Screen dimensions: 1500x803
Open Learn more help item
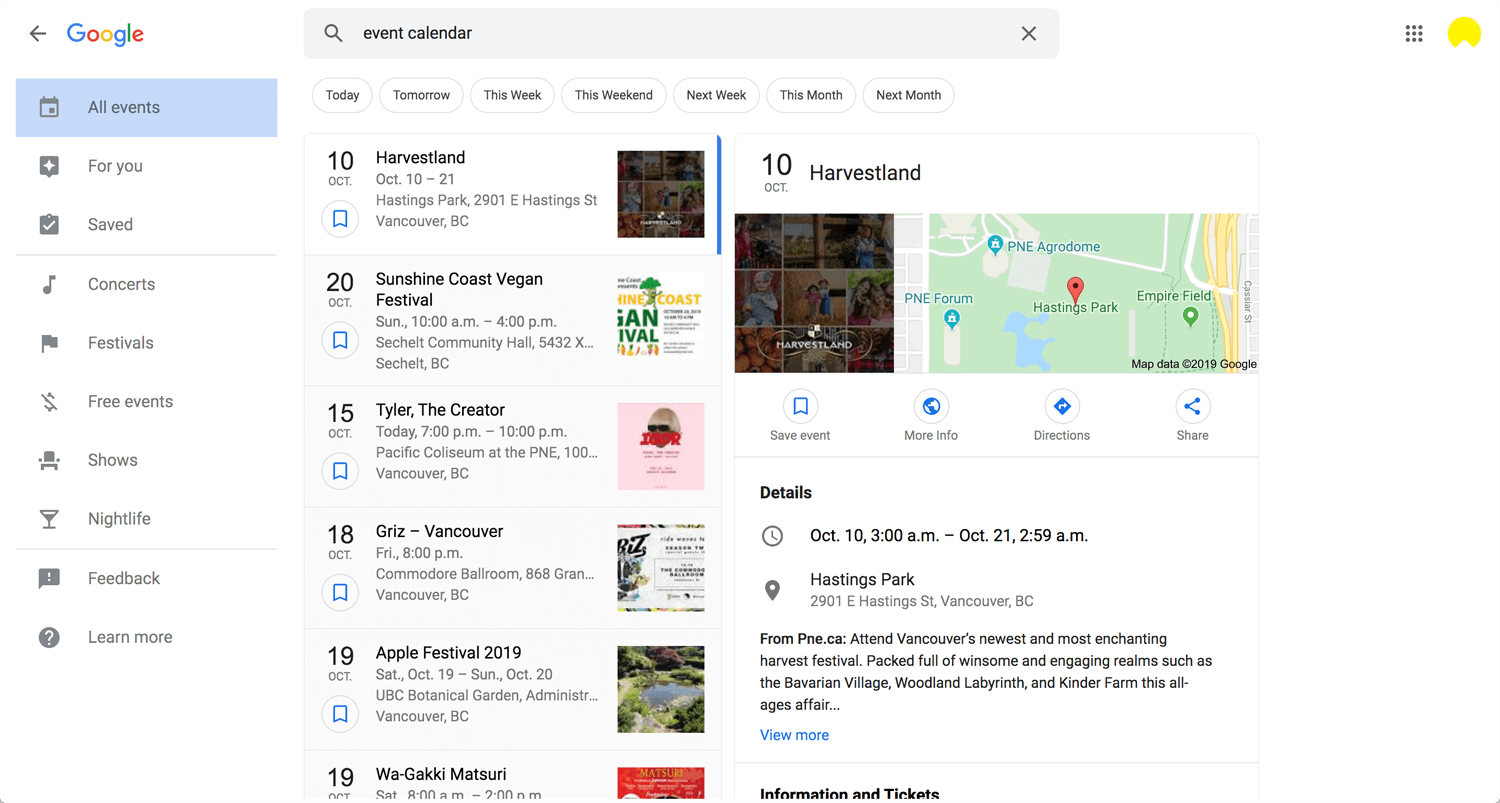[146, 637]
